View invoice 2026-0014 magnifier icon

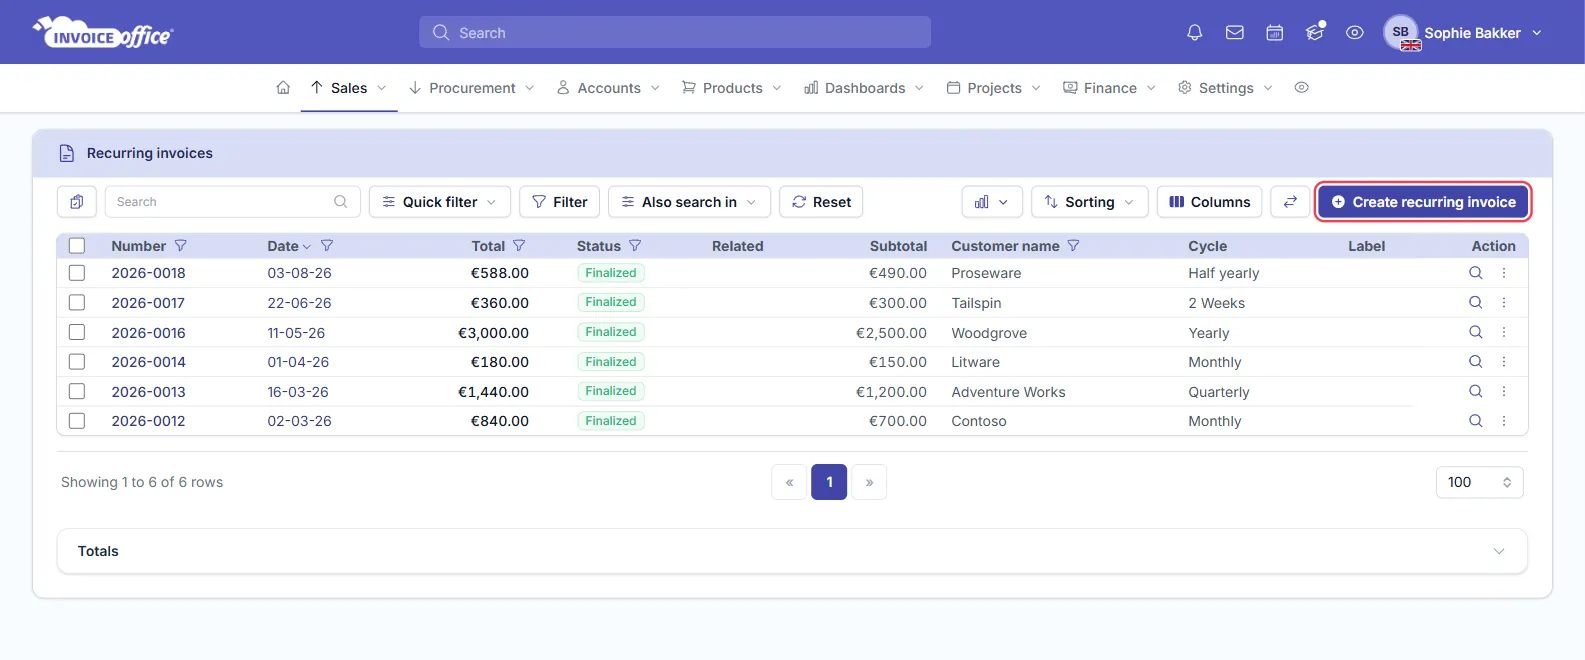pyautogui.click(x=1475, y=361)
